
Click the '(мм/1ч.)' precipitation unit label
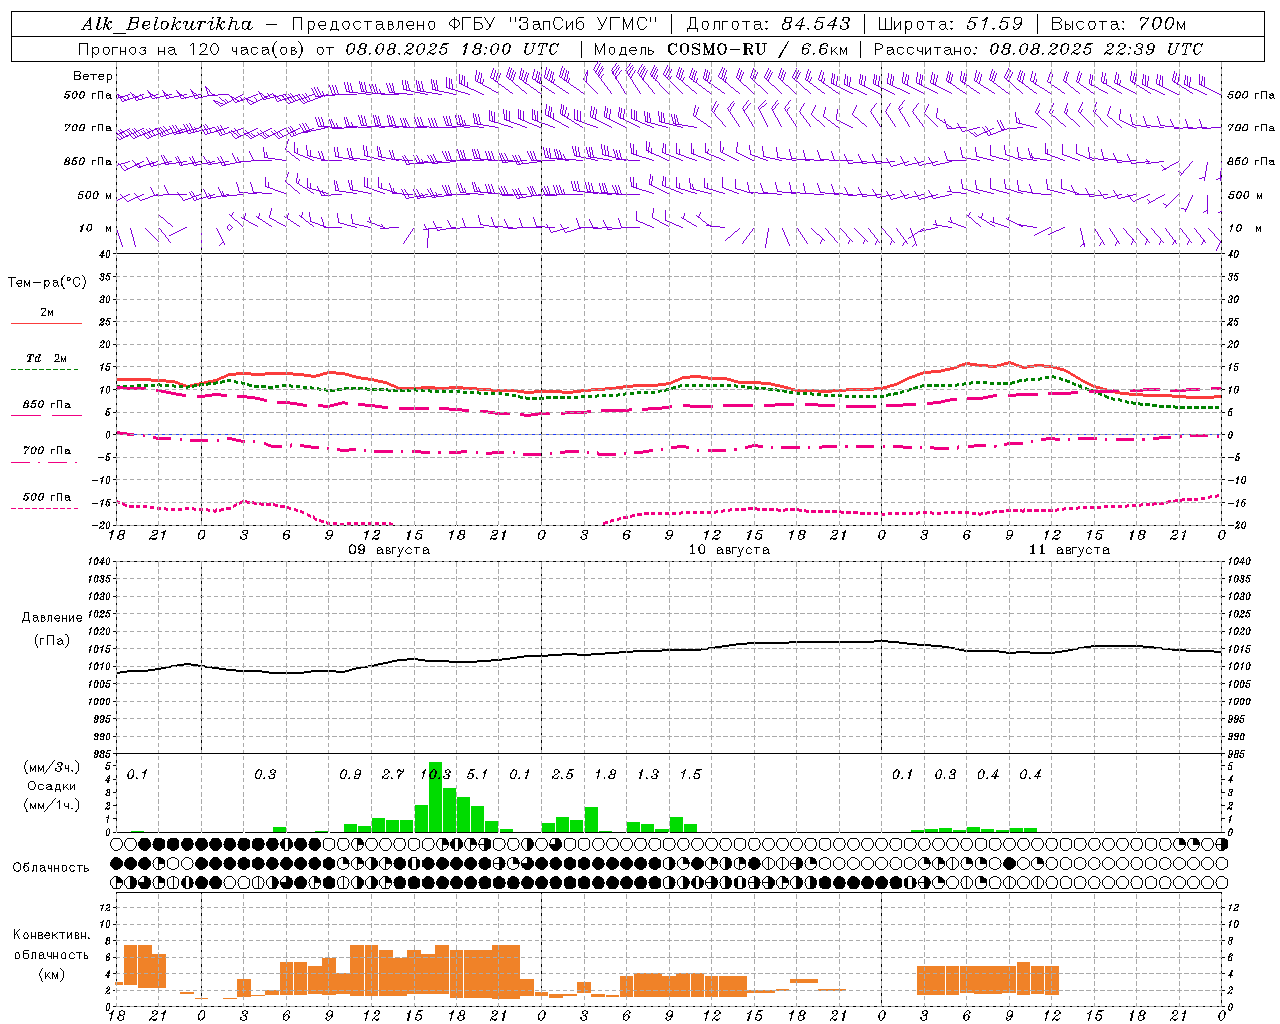point(51,805)
